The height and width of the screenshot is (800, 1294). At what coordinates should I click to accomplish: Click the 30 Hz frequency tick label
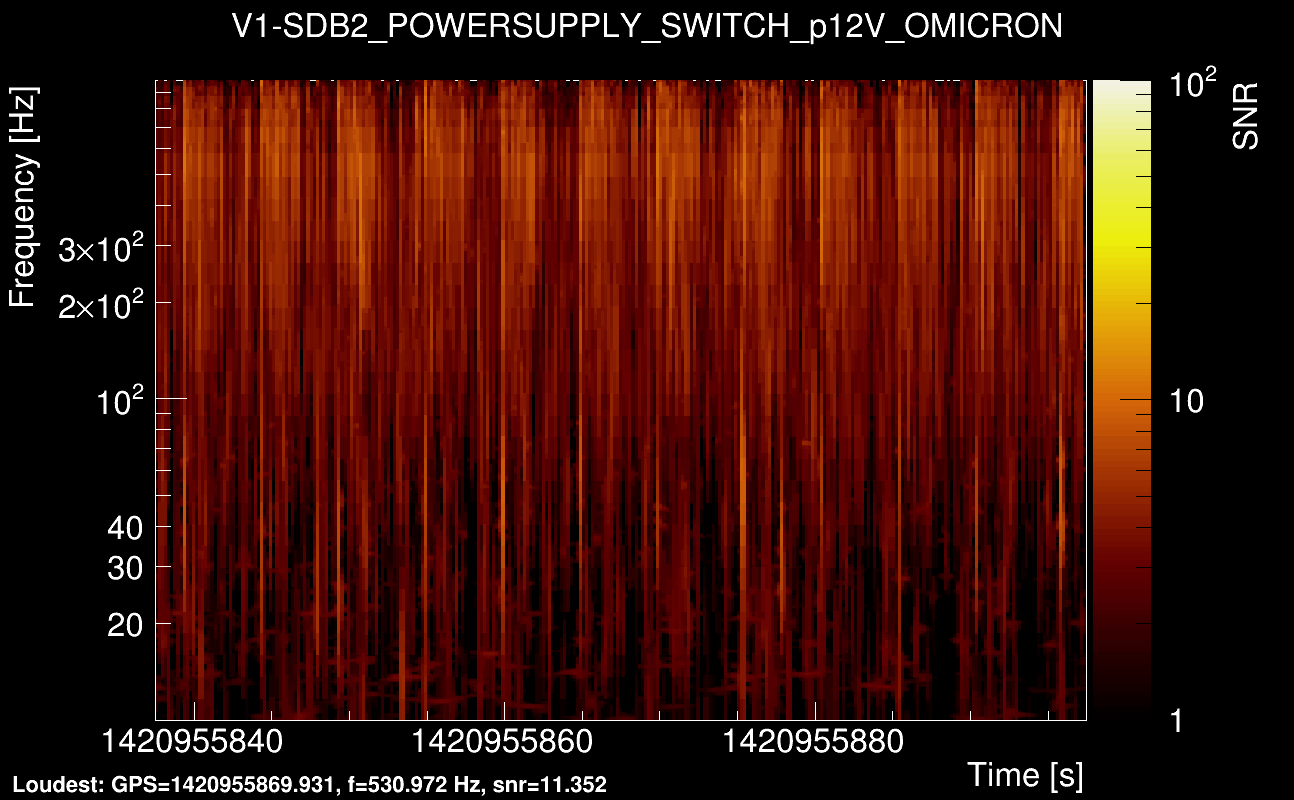(x=123, y=568)
